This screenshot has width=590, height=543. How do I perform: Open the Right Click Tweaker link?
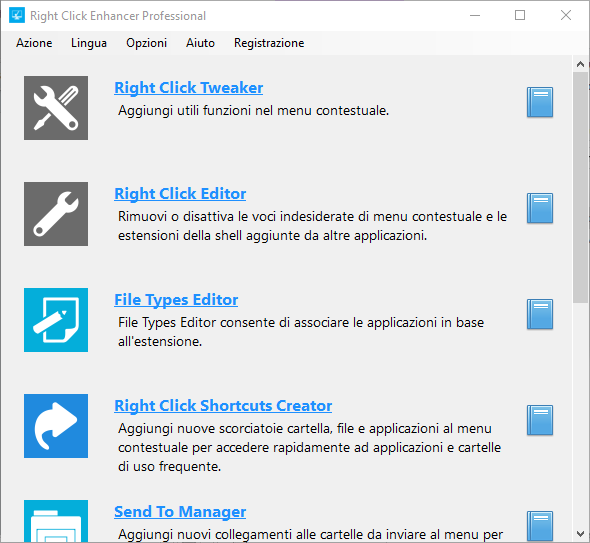coord(189,88)
